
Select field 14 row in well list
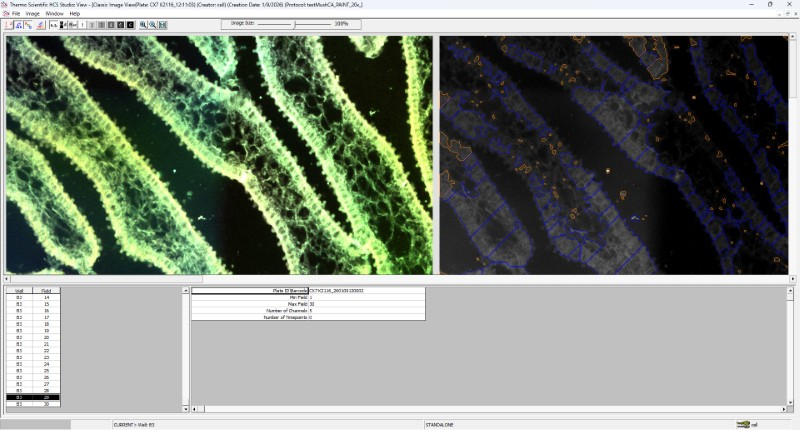pyautogui.click(x=32, y=298)
